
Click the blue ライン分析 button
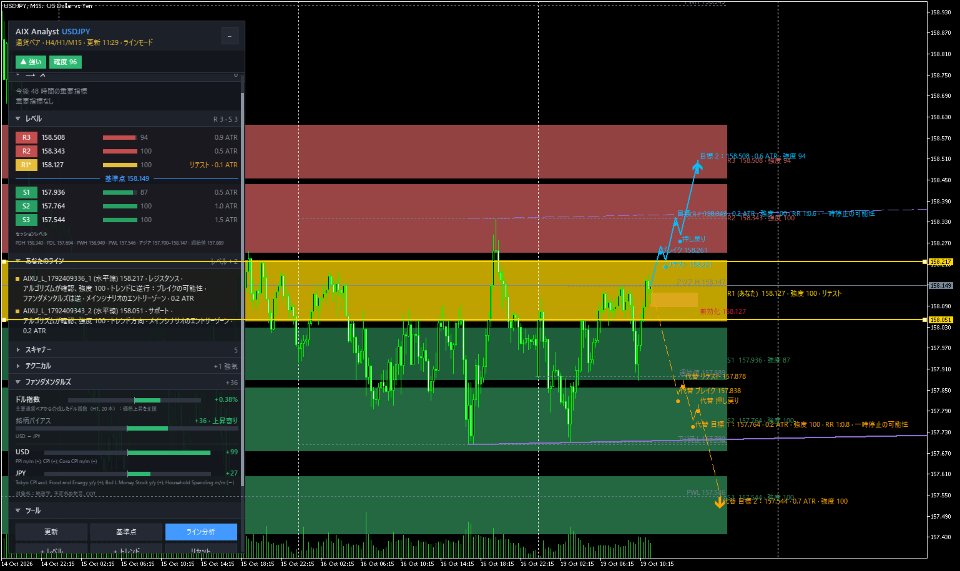(201, 532)
